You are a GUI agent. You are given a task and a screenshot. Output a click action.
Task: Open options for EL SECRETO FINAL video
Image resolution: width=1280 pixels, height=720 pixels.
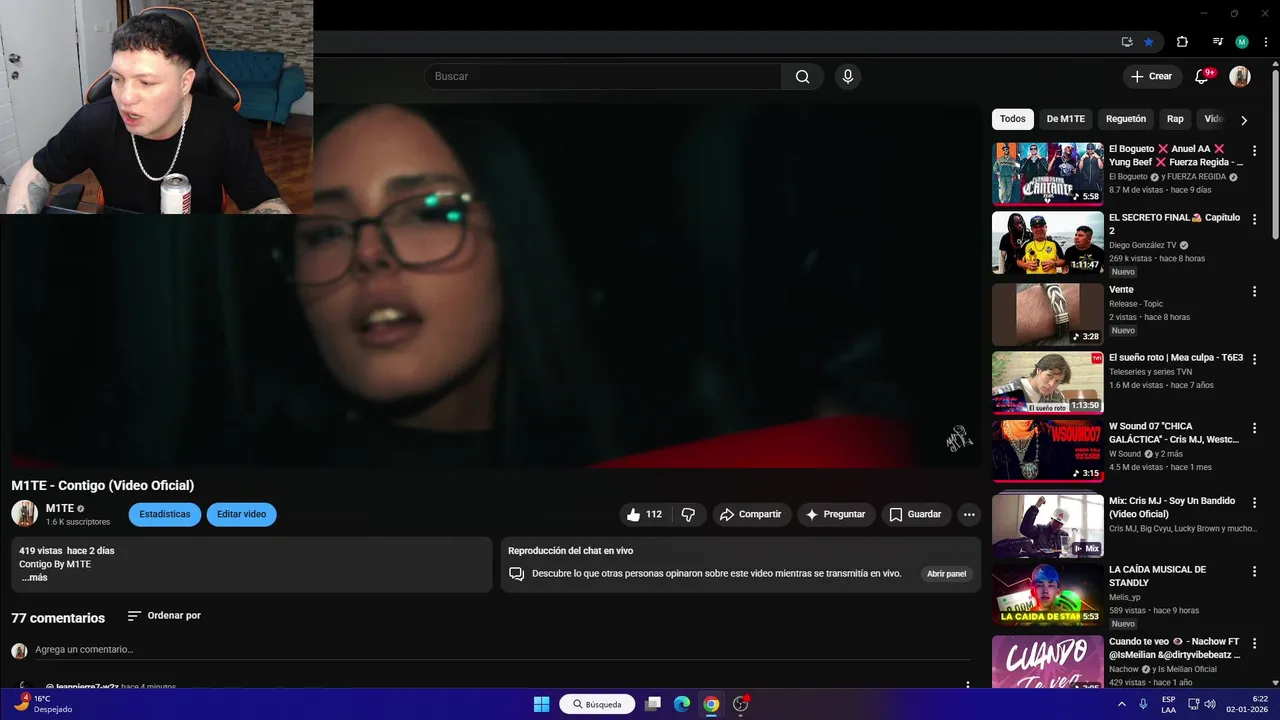[x=1254, y=220]
